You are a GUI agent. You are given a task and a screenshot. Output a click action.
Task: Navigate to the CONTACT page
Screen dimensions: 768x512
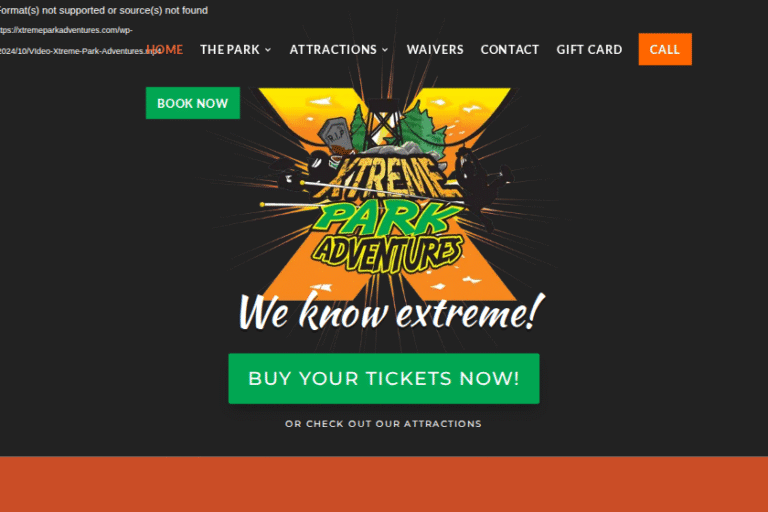click(509, 49)
